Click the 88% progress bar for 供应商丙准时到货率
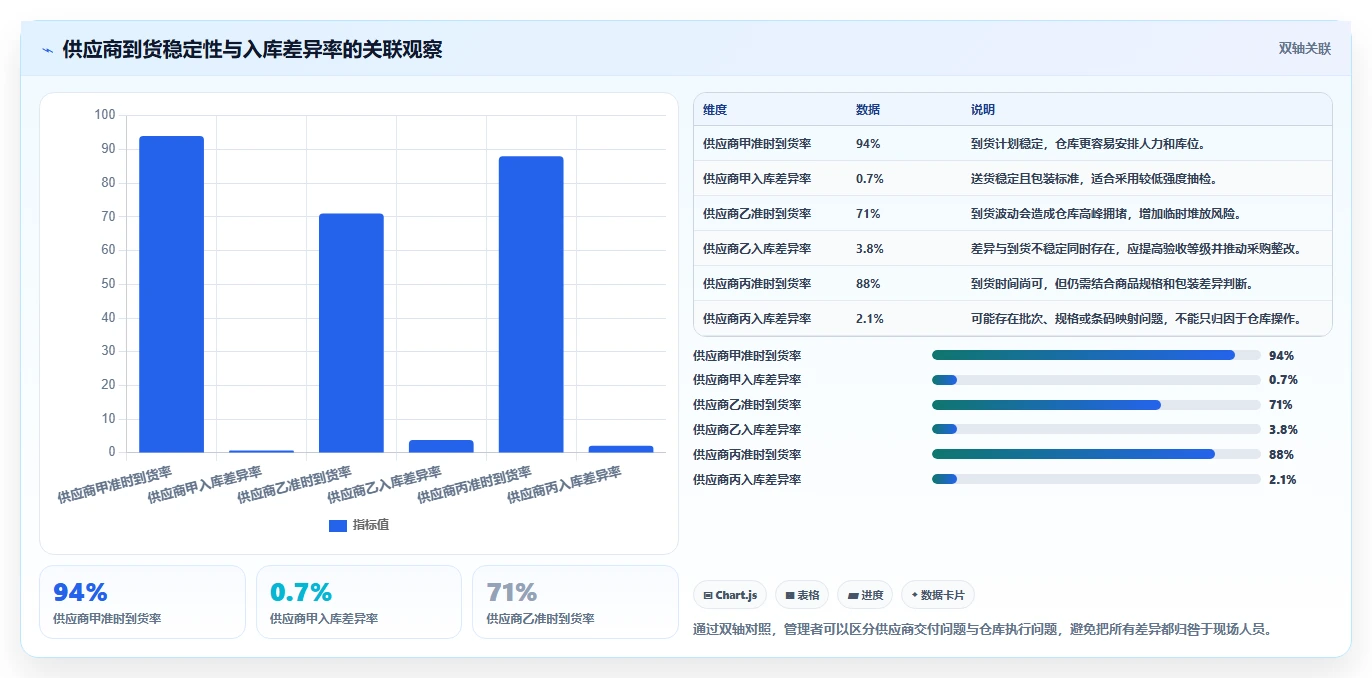The width and height of the screenshot is (1372, 678). pos(1096,455)
